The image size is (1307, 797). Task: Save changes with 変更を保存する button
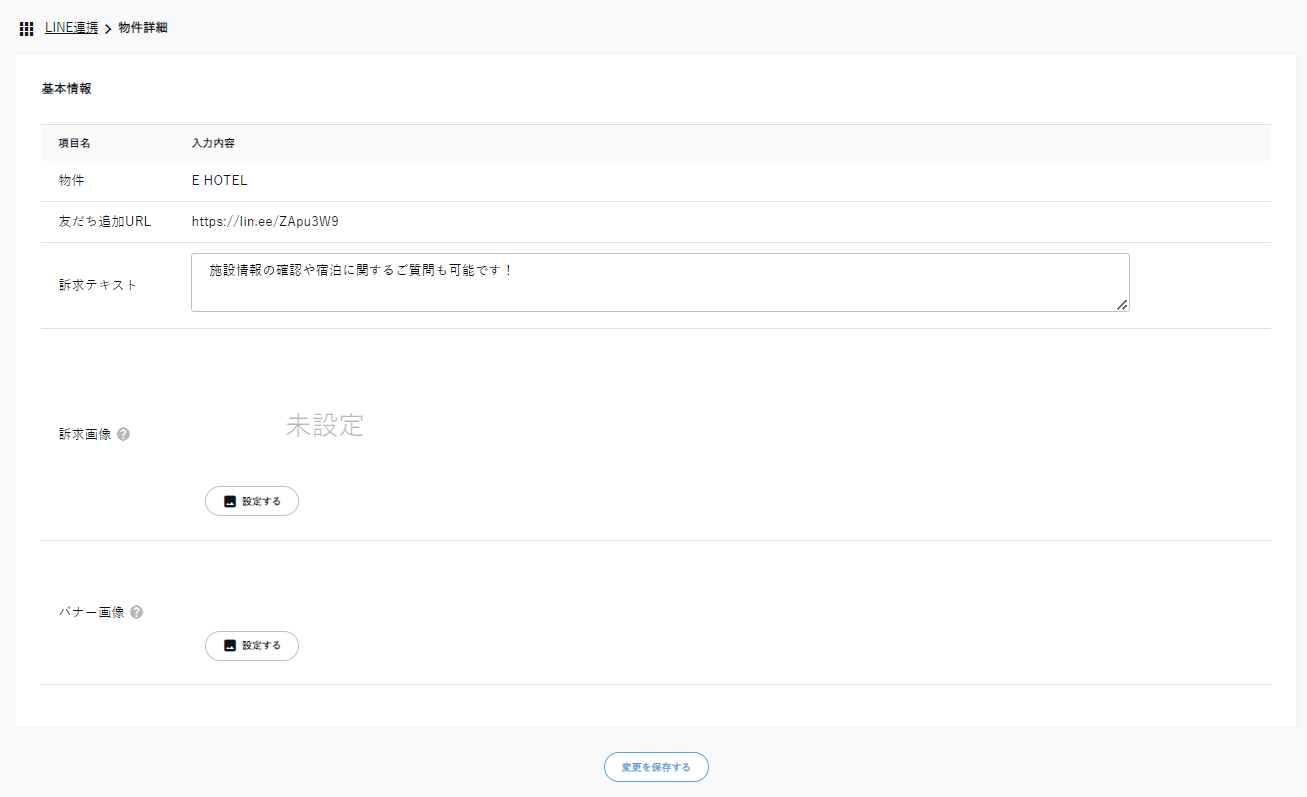click(656, 767)
